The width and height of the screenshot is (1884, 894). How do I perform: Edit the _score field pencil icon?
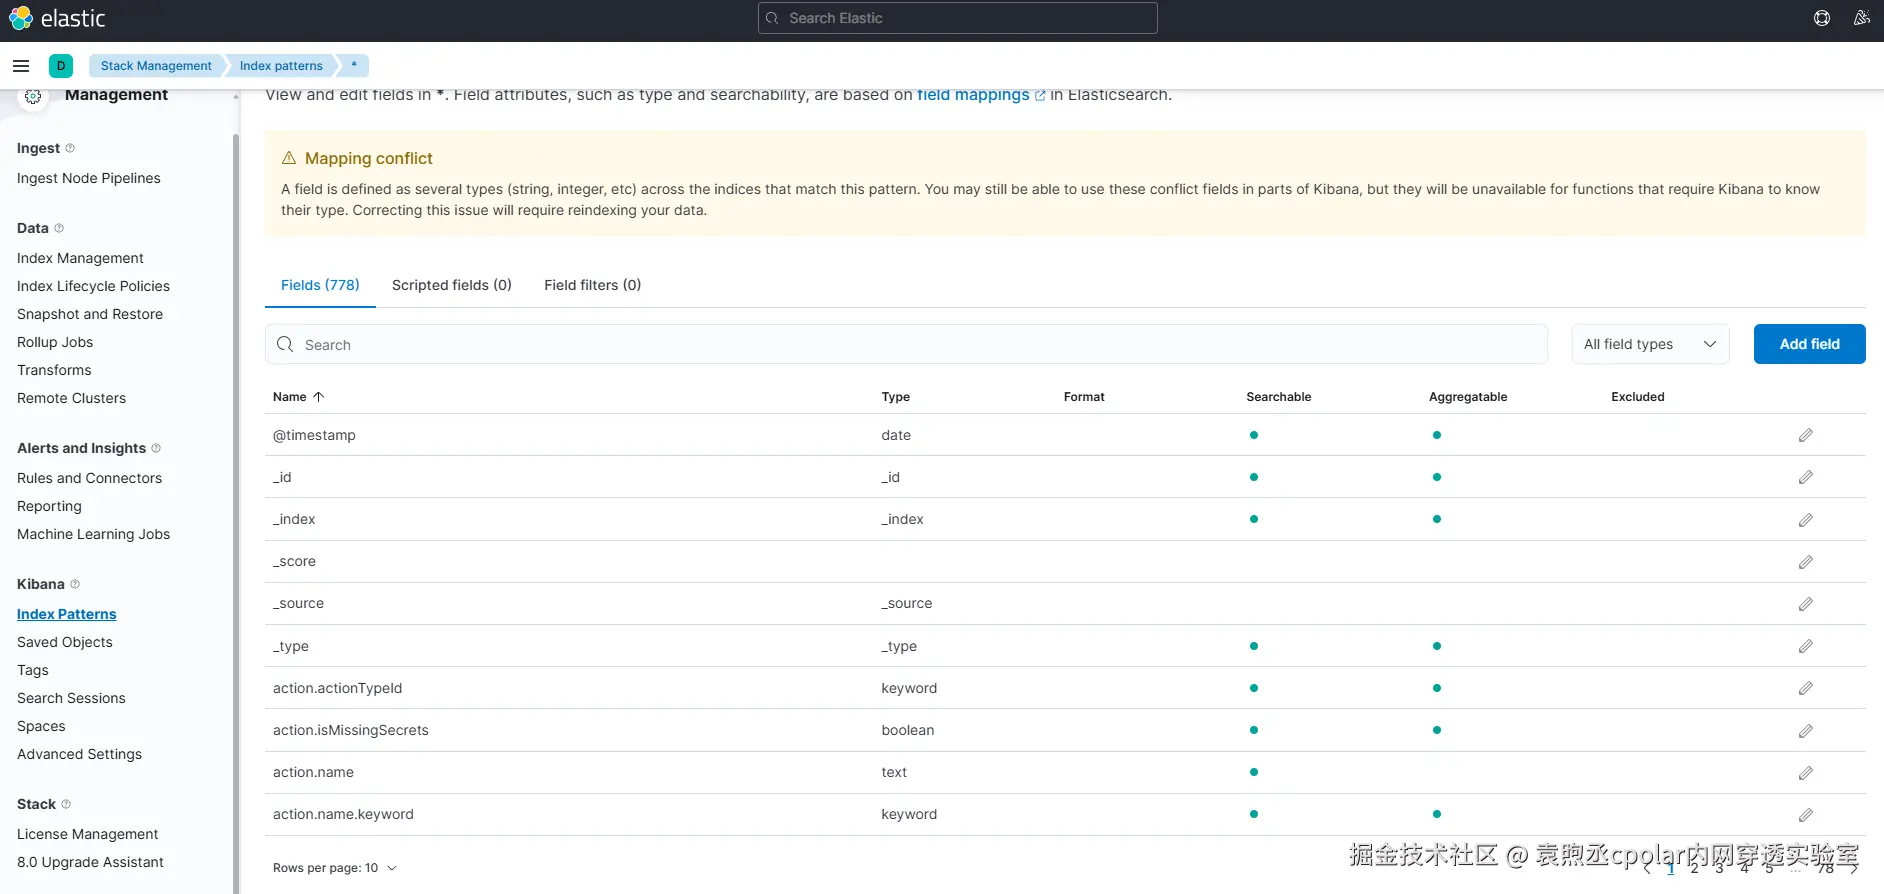coord(1805,562)
